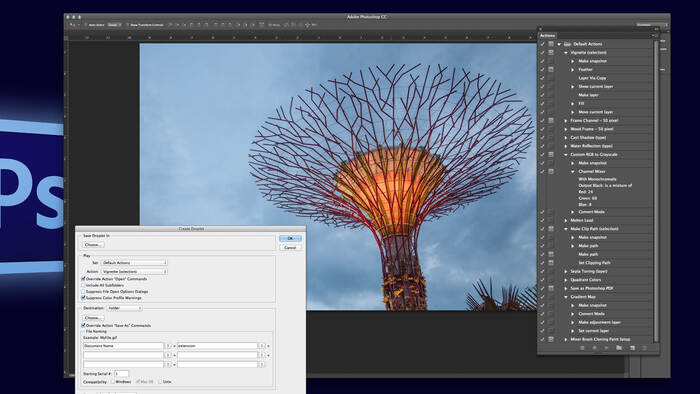Viewport: 700px width, 394px height.
Task: Collapse the Vignette (selection) action
Action: tap(566, 53)
